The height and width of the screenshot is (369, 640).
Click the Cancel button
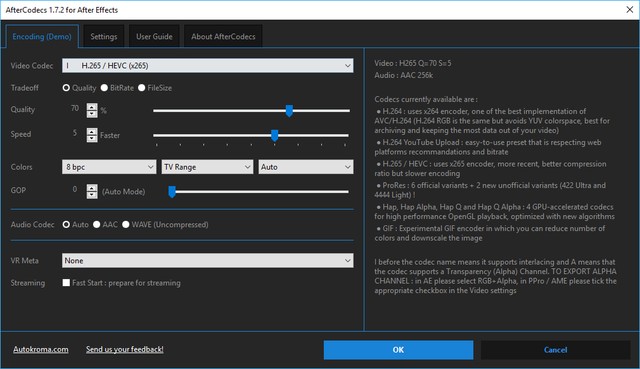click(x=556, y=350)
